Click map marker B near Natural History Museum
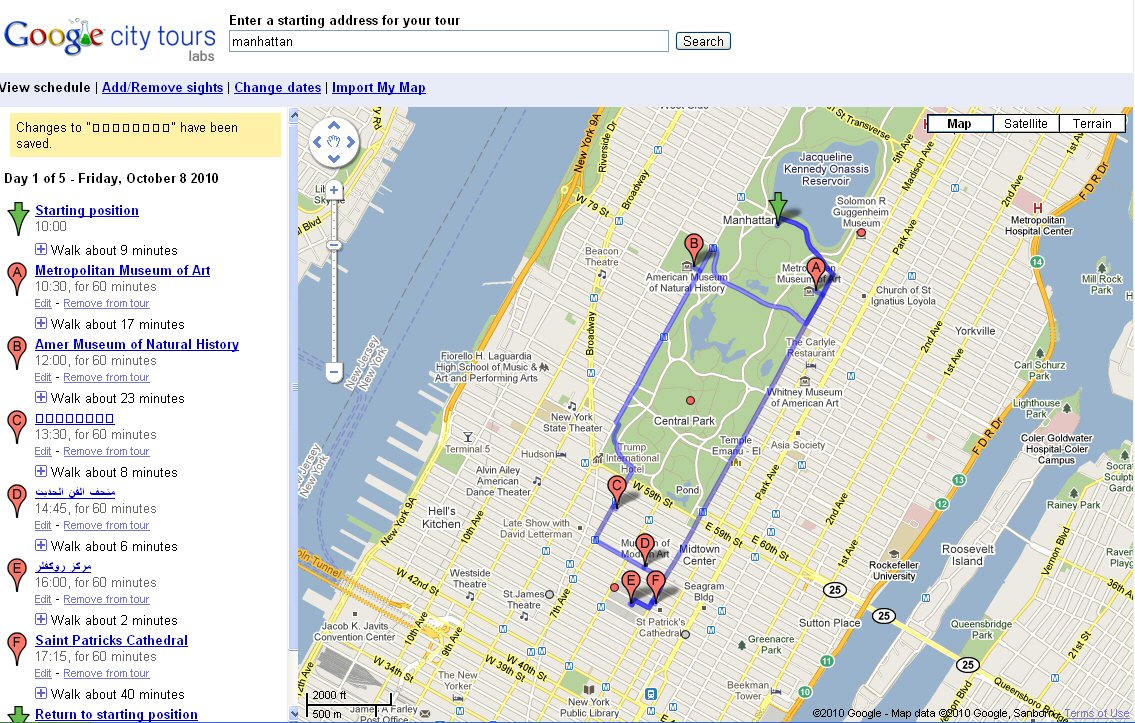The width and height of the screenshot is (1135, 723). [x=692, y=245]
